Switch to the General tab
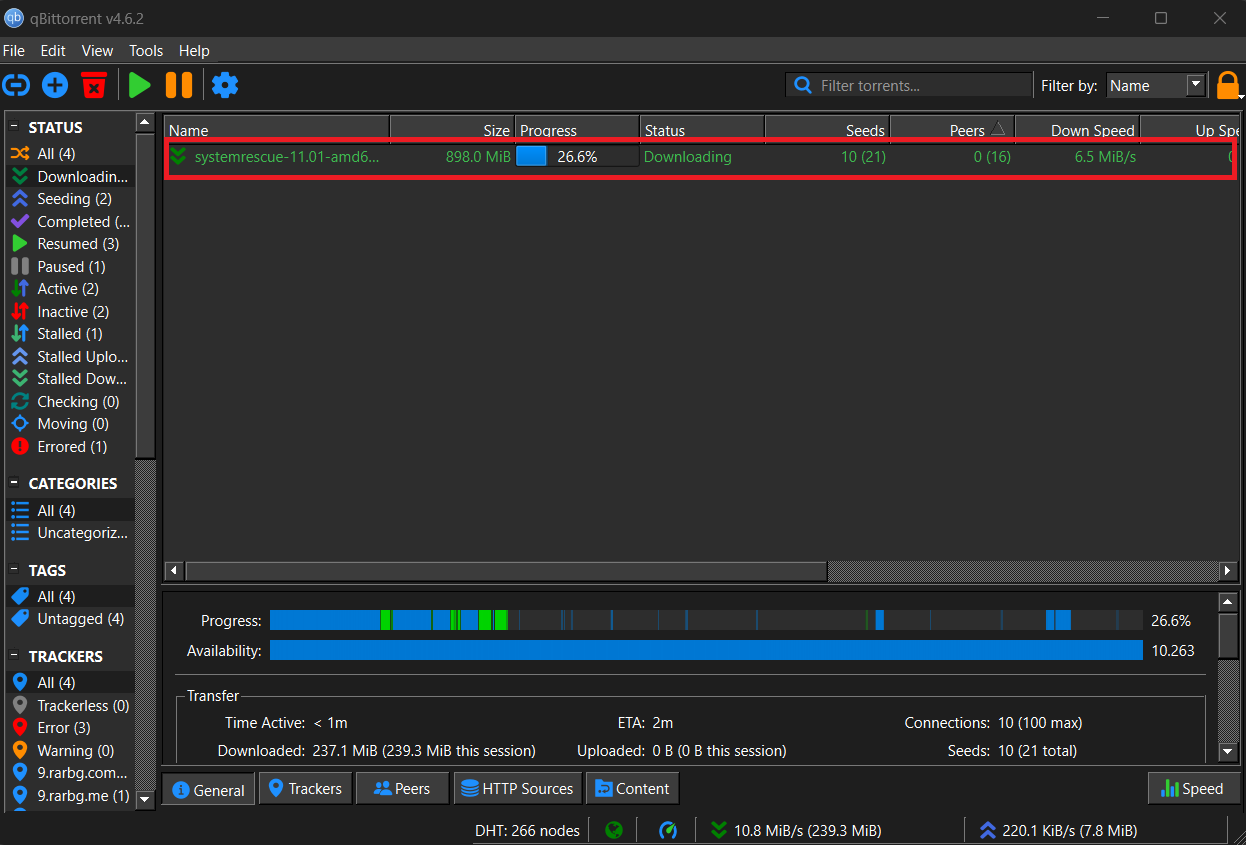1246x845 pixels. pos(208,789)
